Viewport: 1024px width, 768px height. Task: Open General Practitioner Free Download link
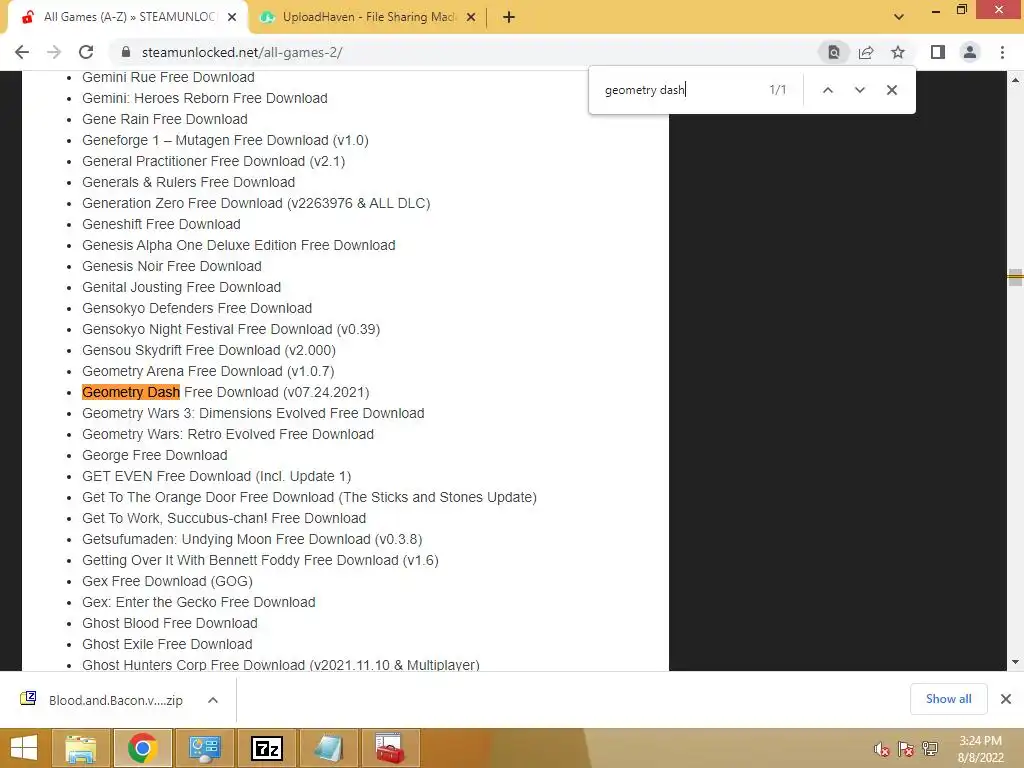(214, 161)
